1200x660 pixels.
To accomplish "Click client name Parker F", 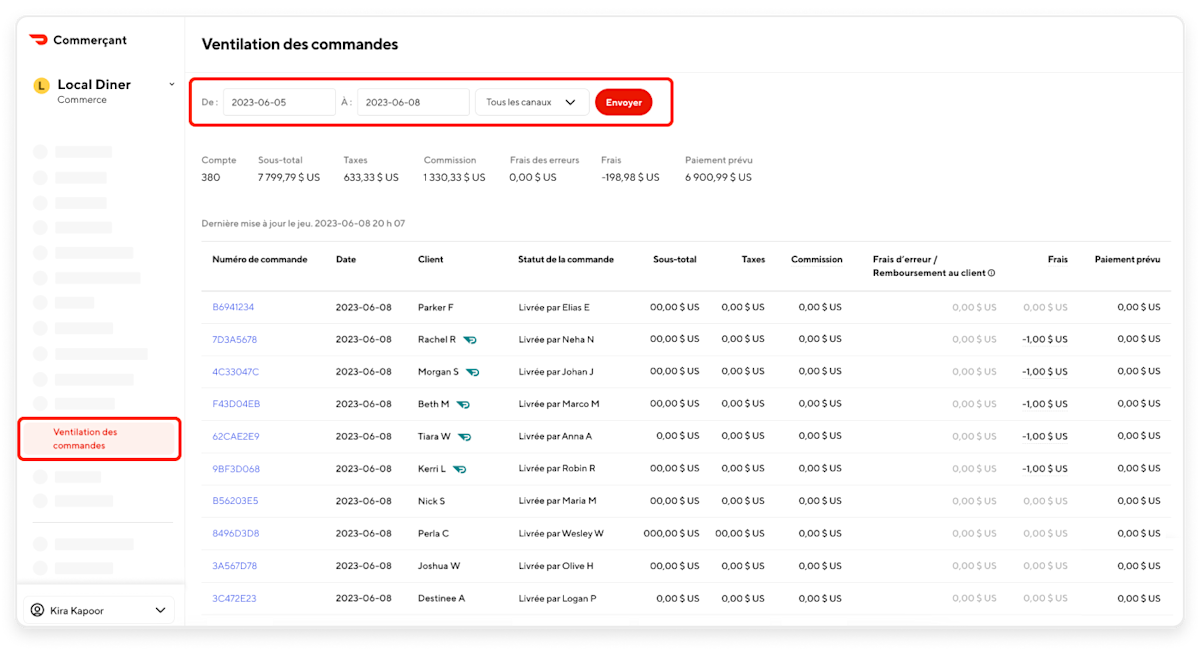I will pos(435,307).
